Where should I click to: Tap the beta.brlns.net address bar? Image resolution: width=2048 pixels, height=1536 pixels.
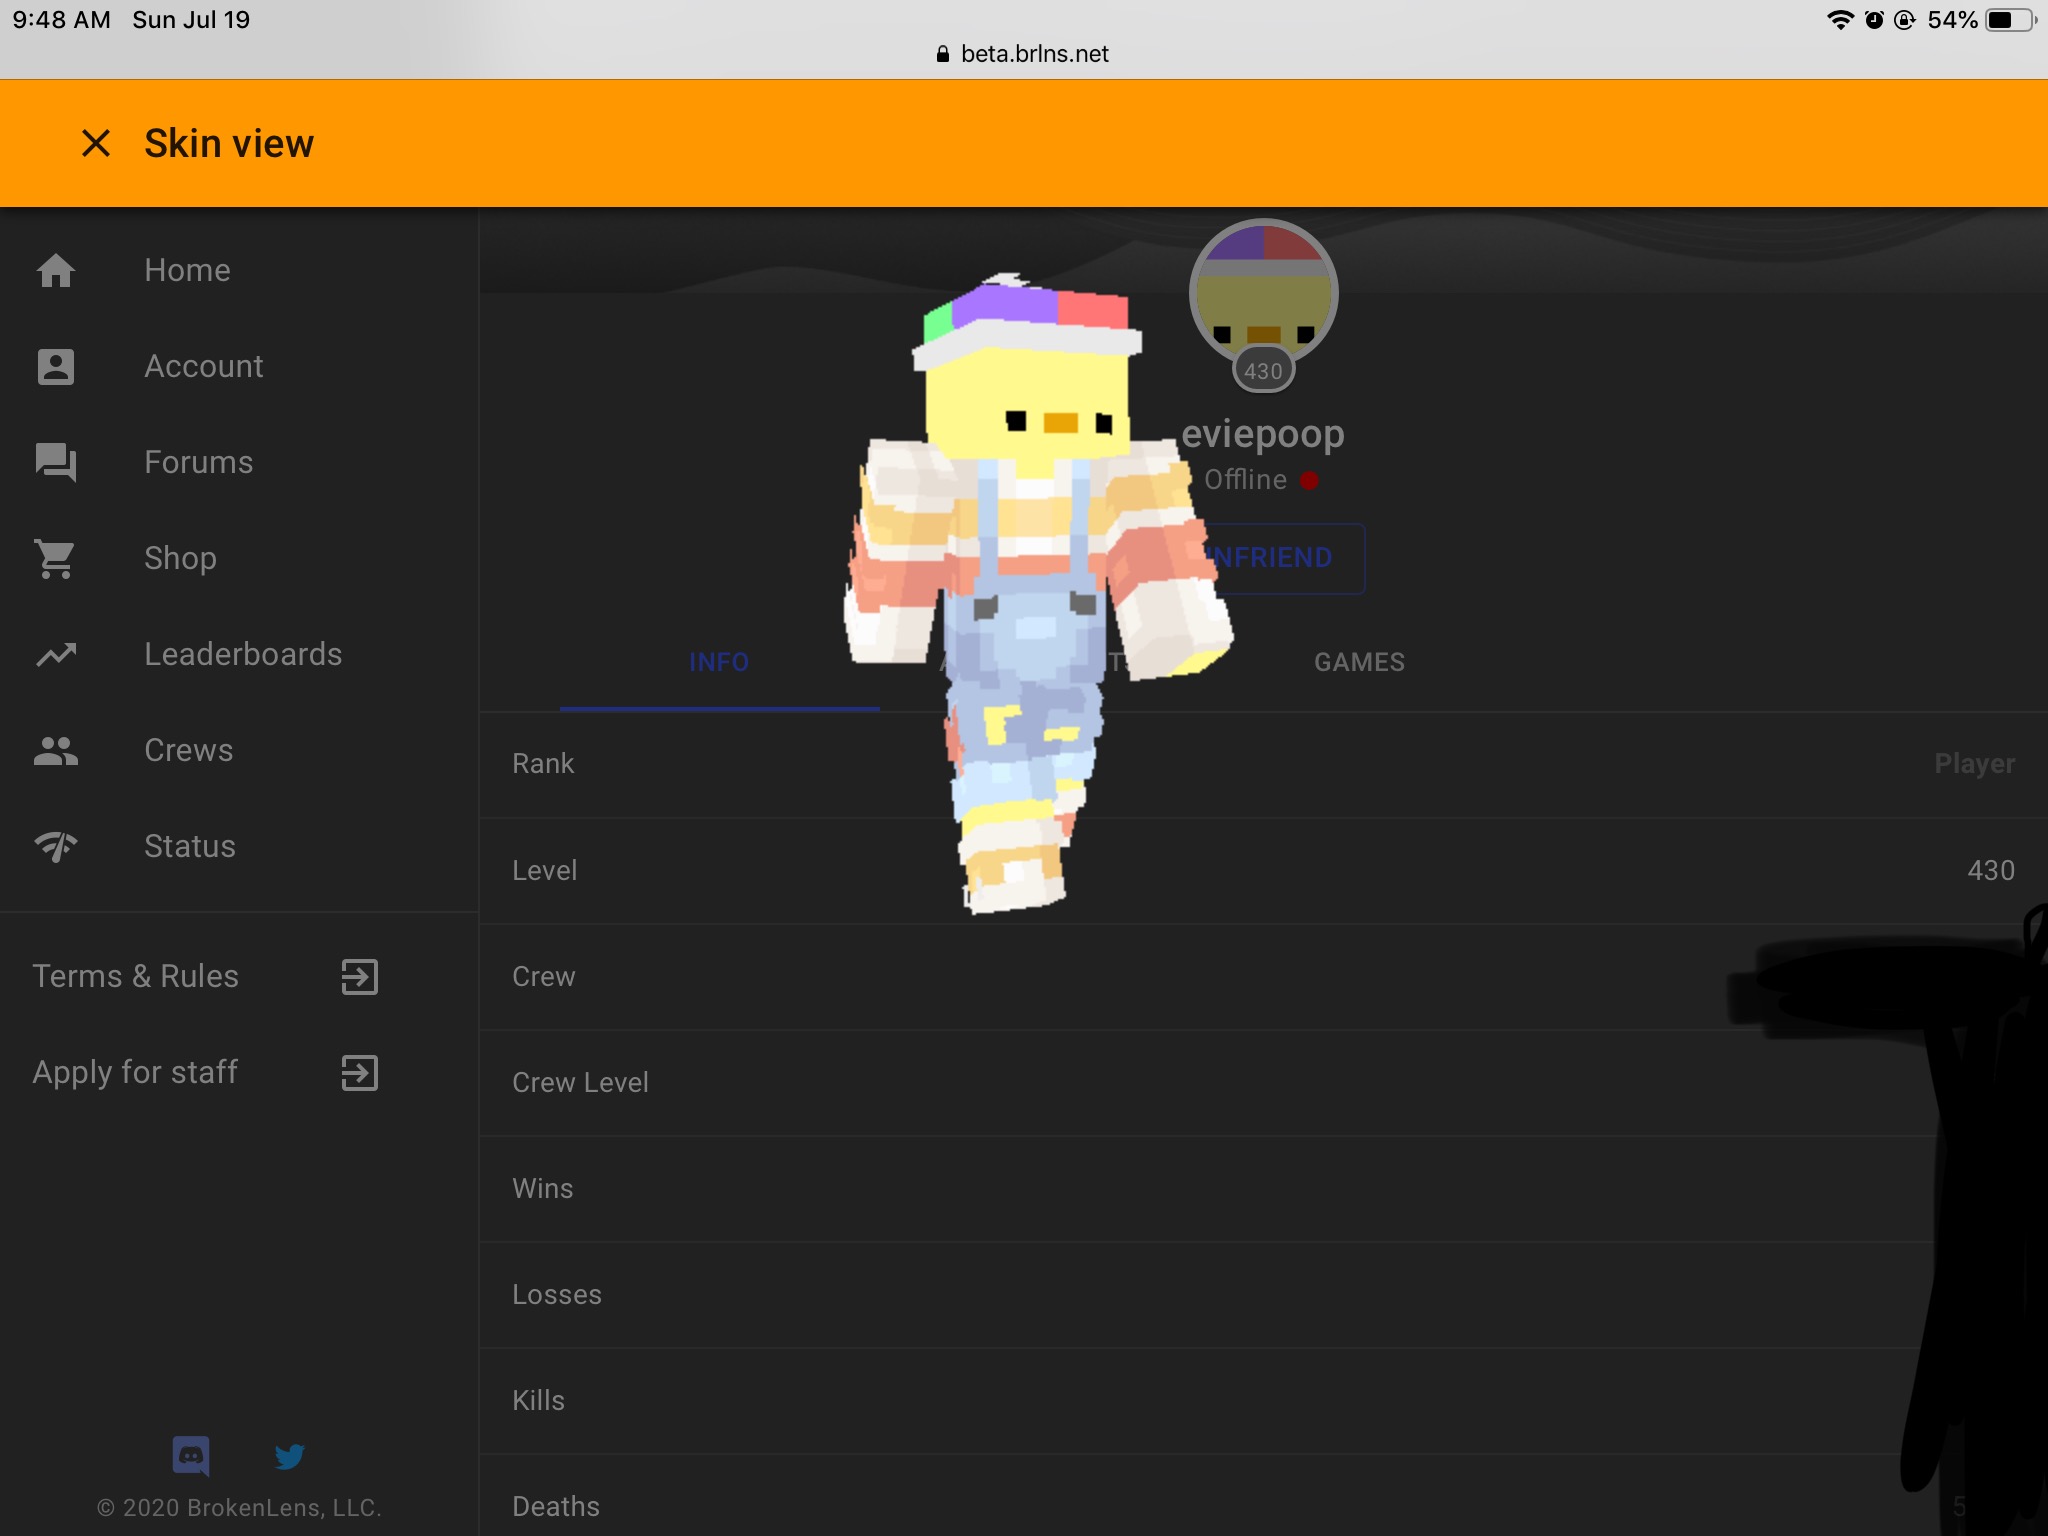pyautogui.click(x=1023, y=54)
